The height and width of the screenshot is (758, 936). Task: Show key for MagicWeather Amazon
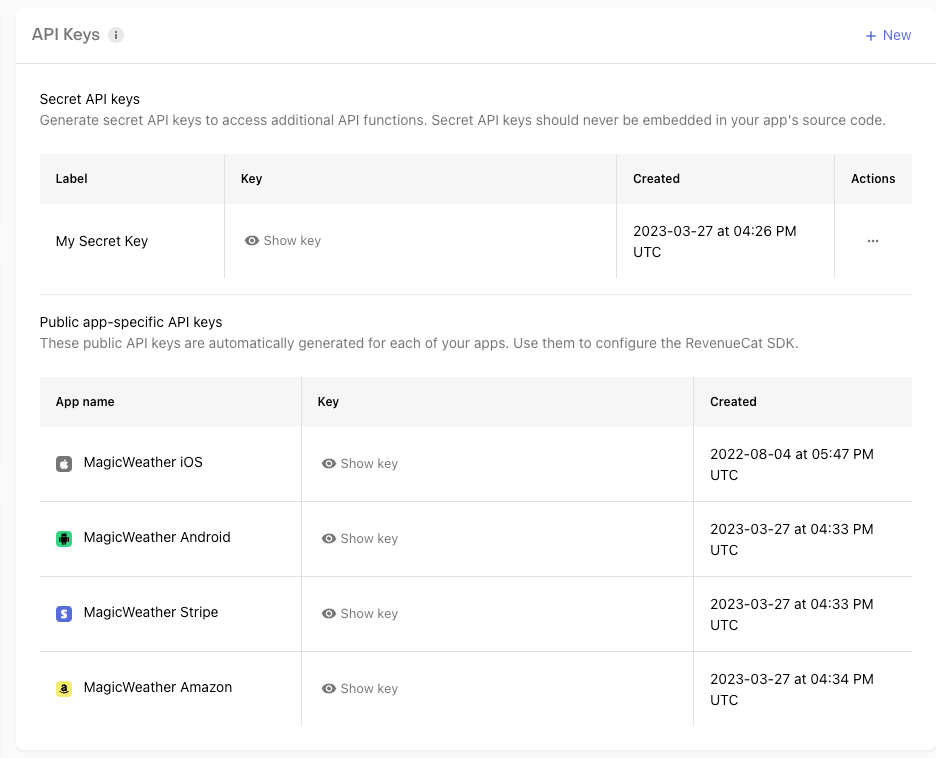pyautogui.click(x=360, y=689)
